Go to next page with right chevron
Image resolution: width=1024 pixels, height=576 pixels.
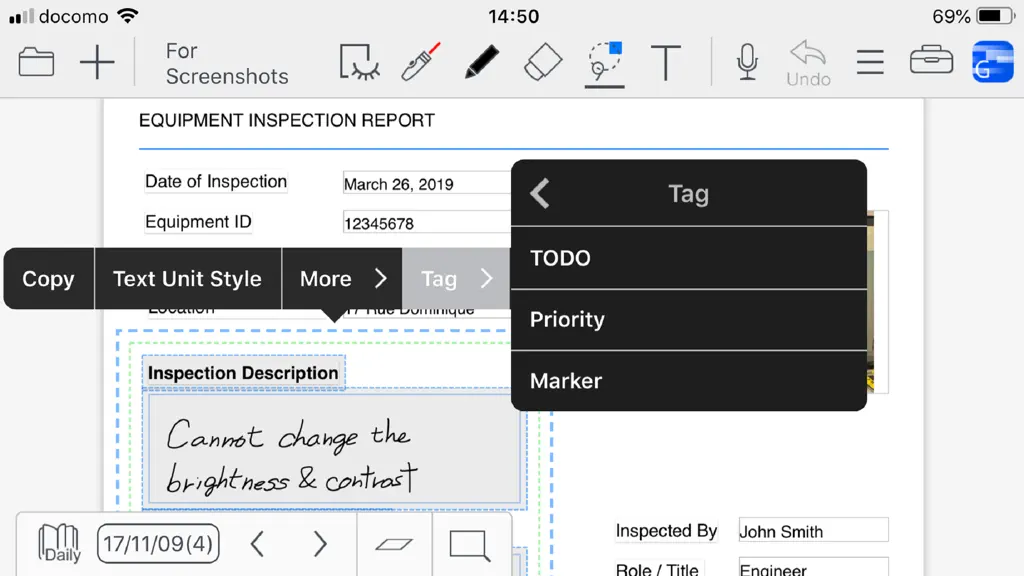319,544
